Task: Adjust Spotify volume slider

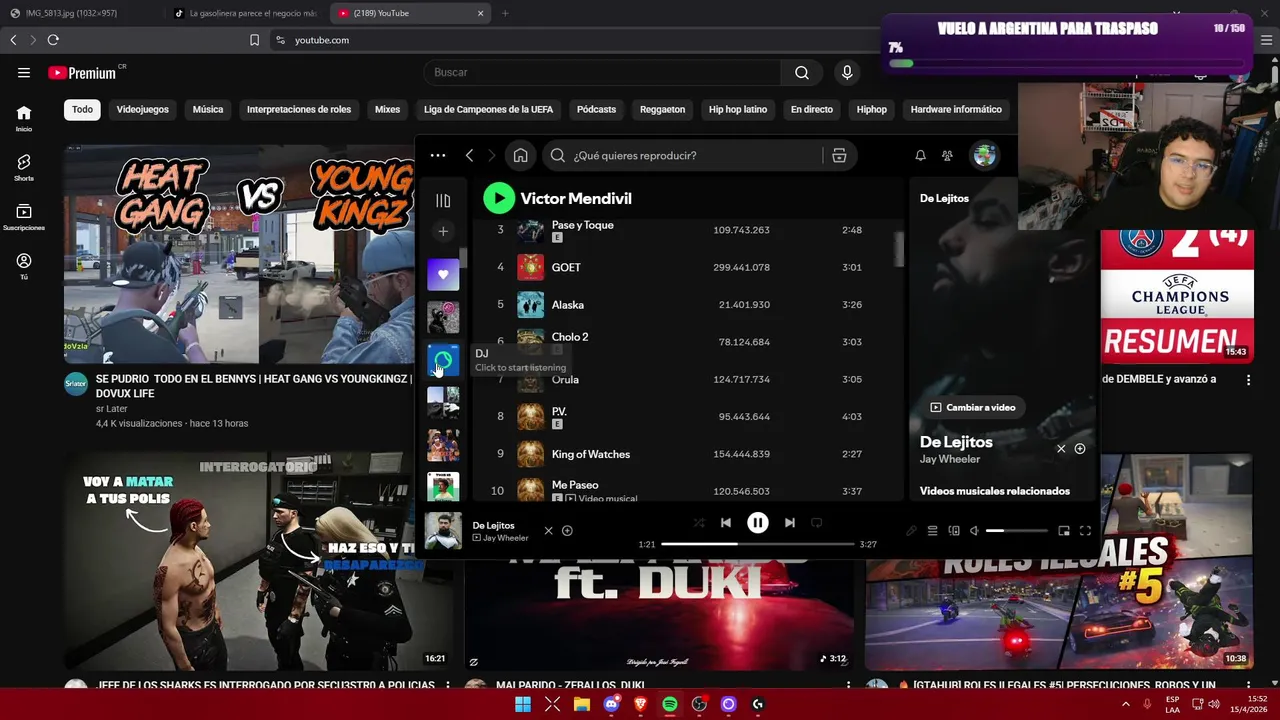Action: pyautogui.click(x=1017, y=531)
